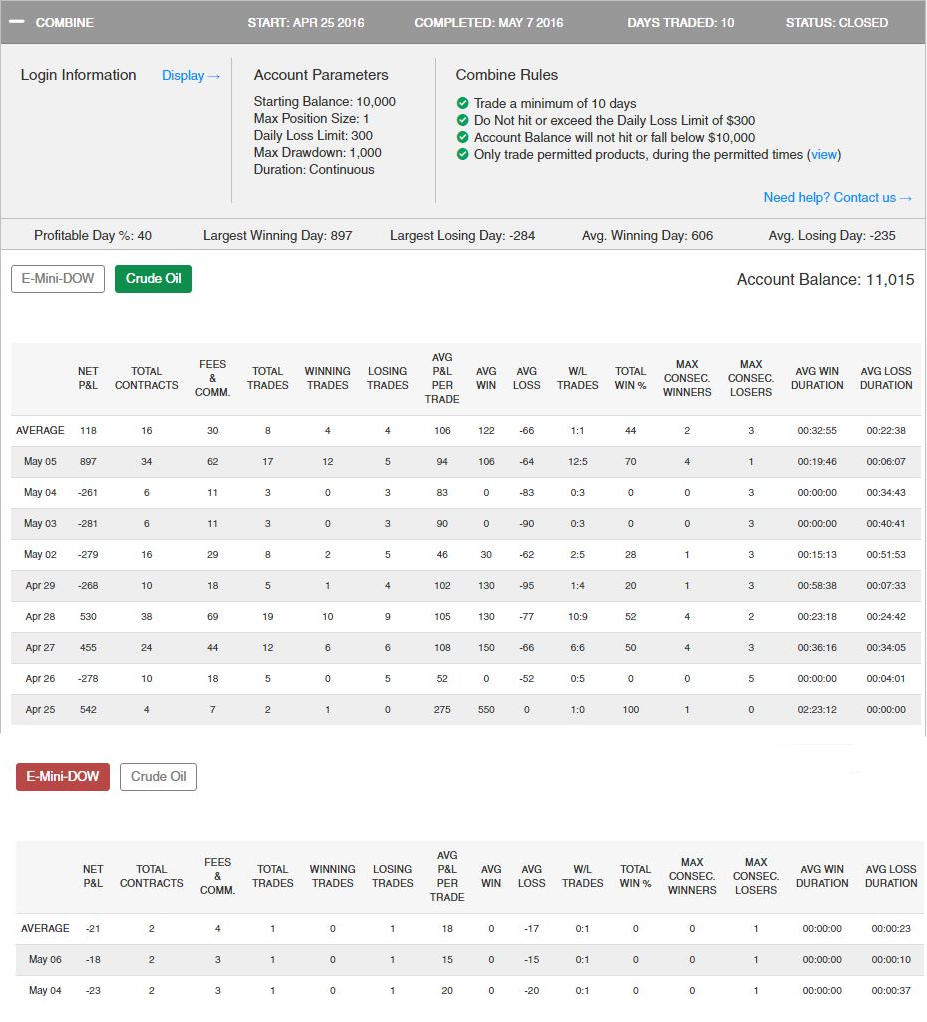Screen dimensions: 927x1022
Task: Select the green Crude Oil tab
Action: [153, 278]
